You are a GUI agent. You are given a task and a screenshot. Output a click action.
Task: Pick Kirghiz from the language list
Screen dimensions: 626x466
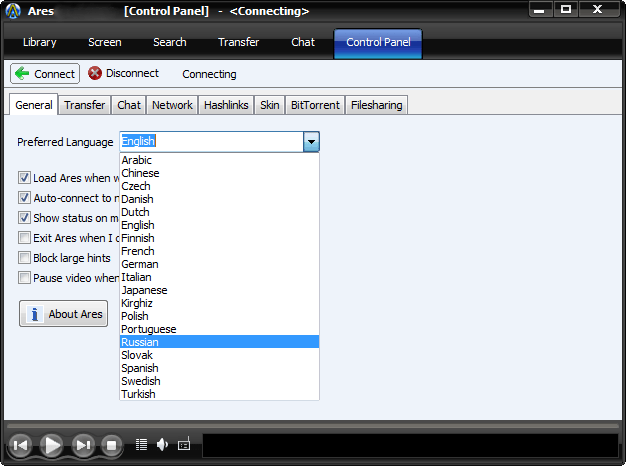click(219, 303)
